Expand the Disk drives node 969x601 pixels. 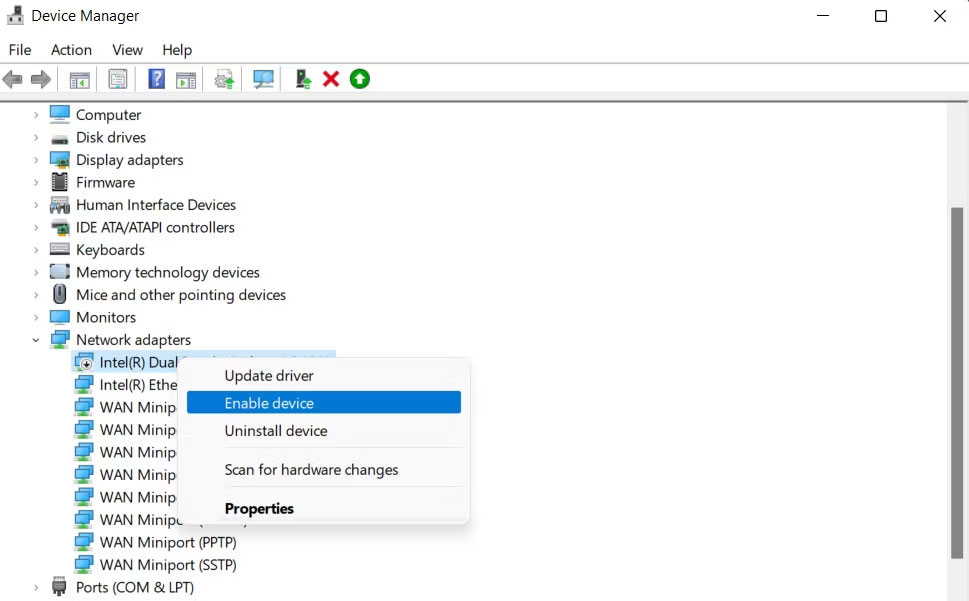tap(36, 137)
